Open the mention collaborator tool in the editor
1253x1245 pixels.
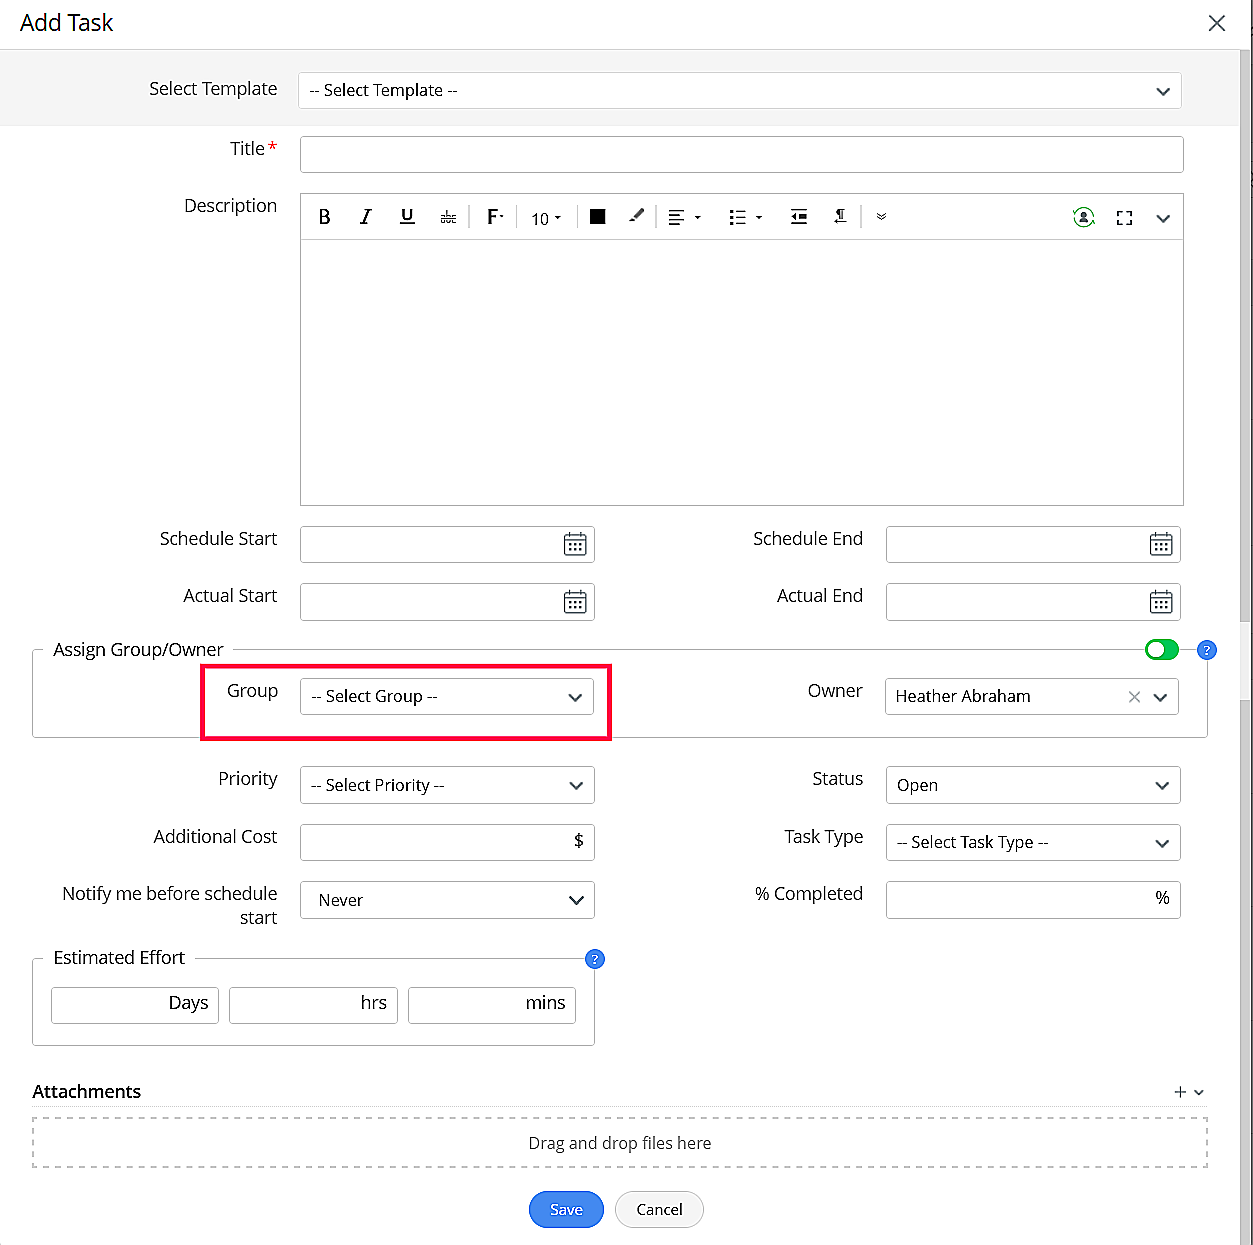(1083, 216)
